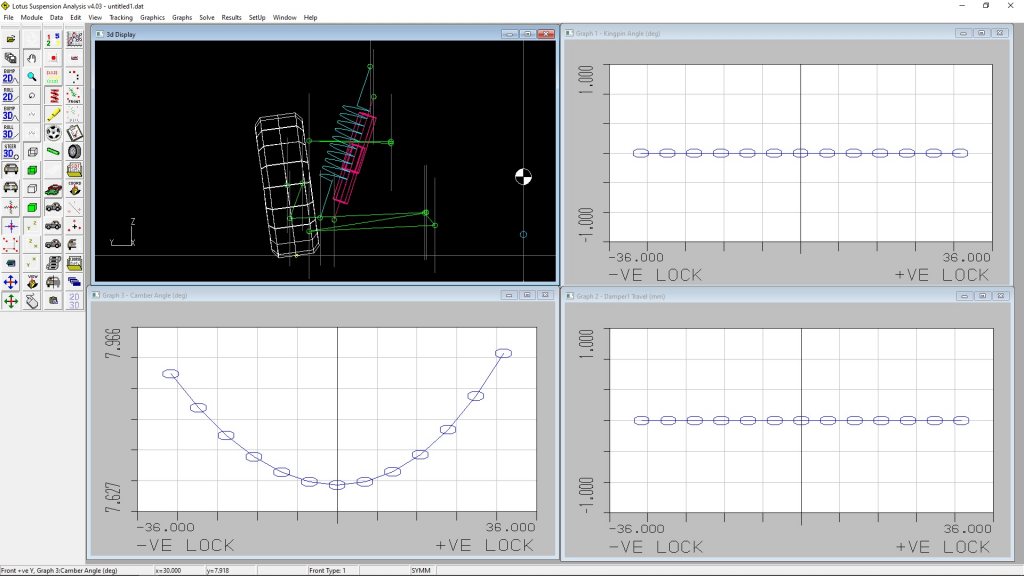Click the black tyre icon
The height and width of the screenshot is (576, 1024).
click(74, 152)
